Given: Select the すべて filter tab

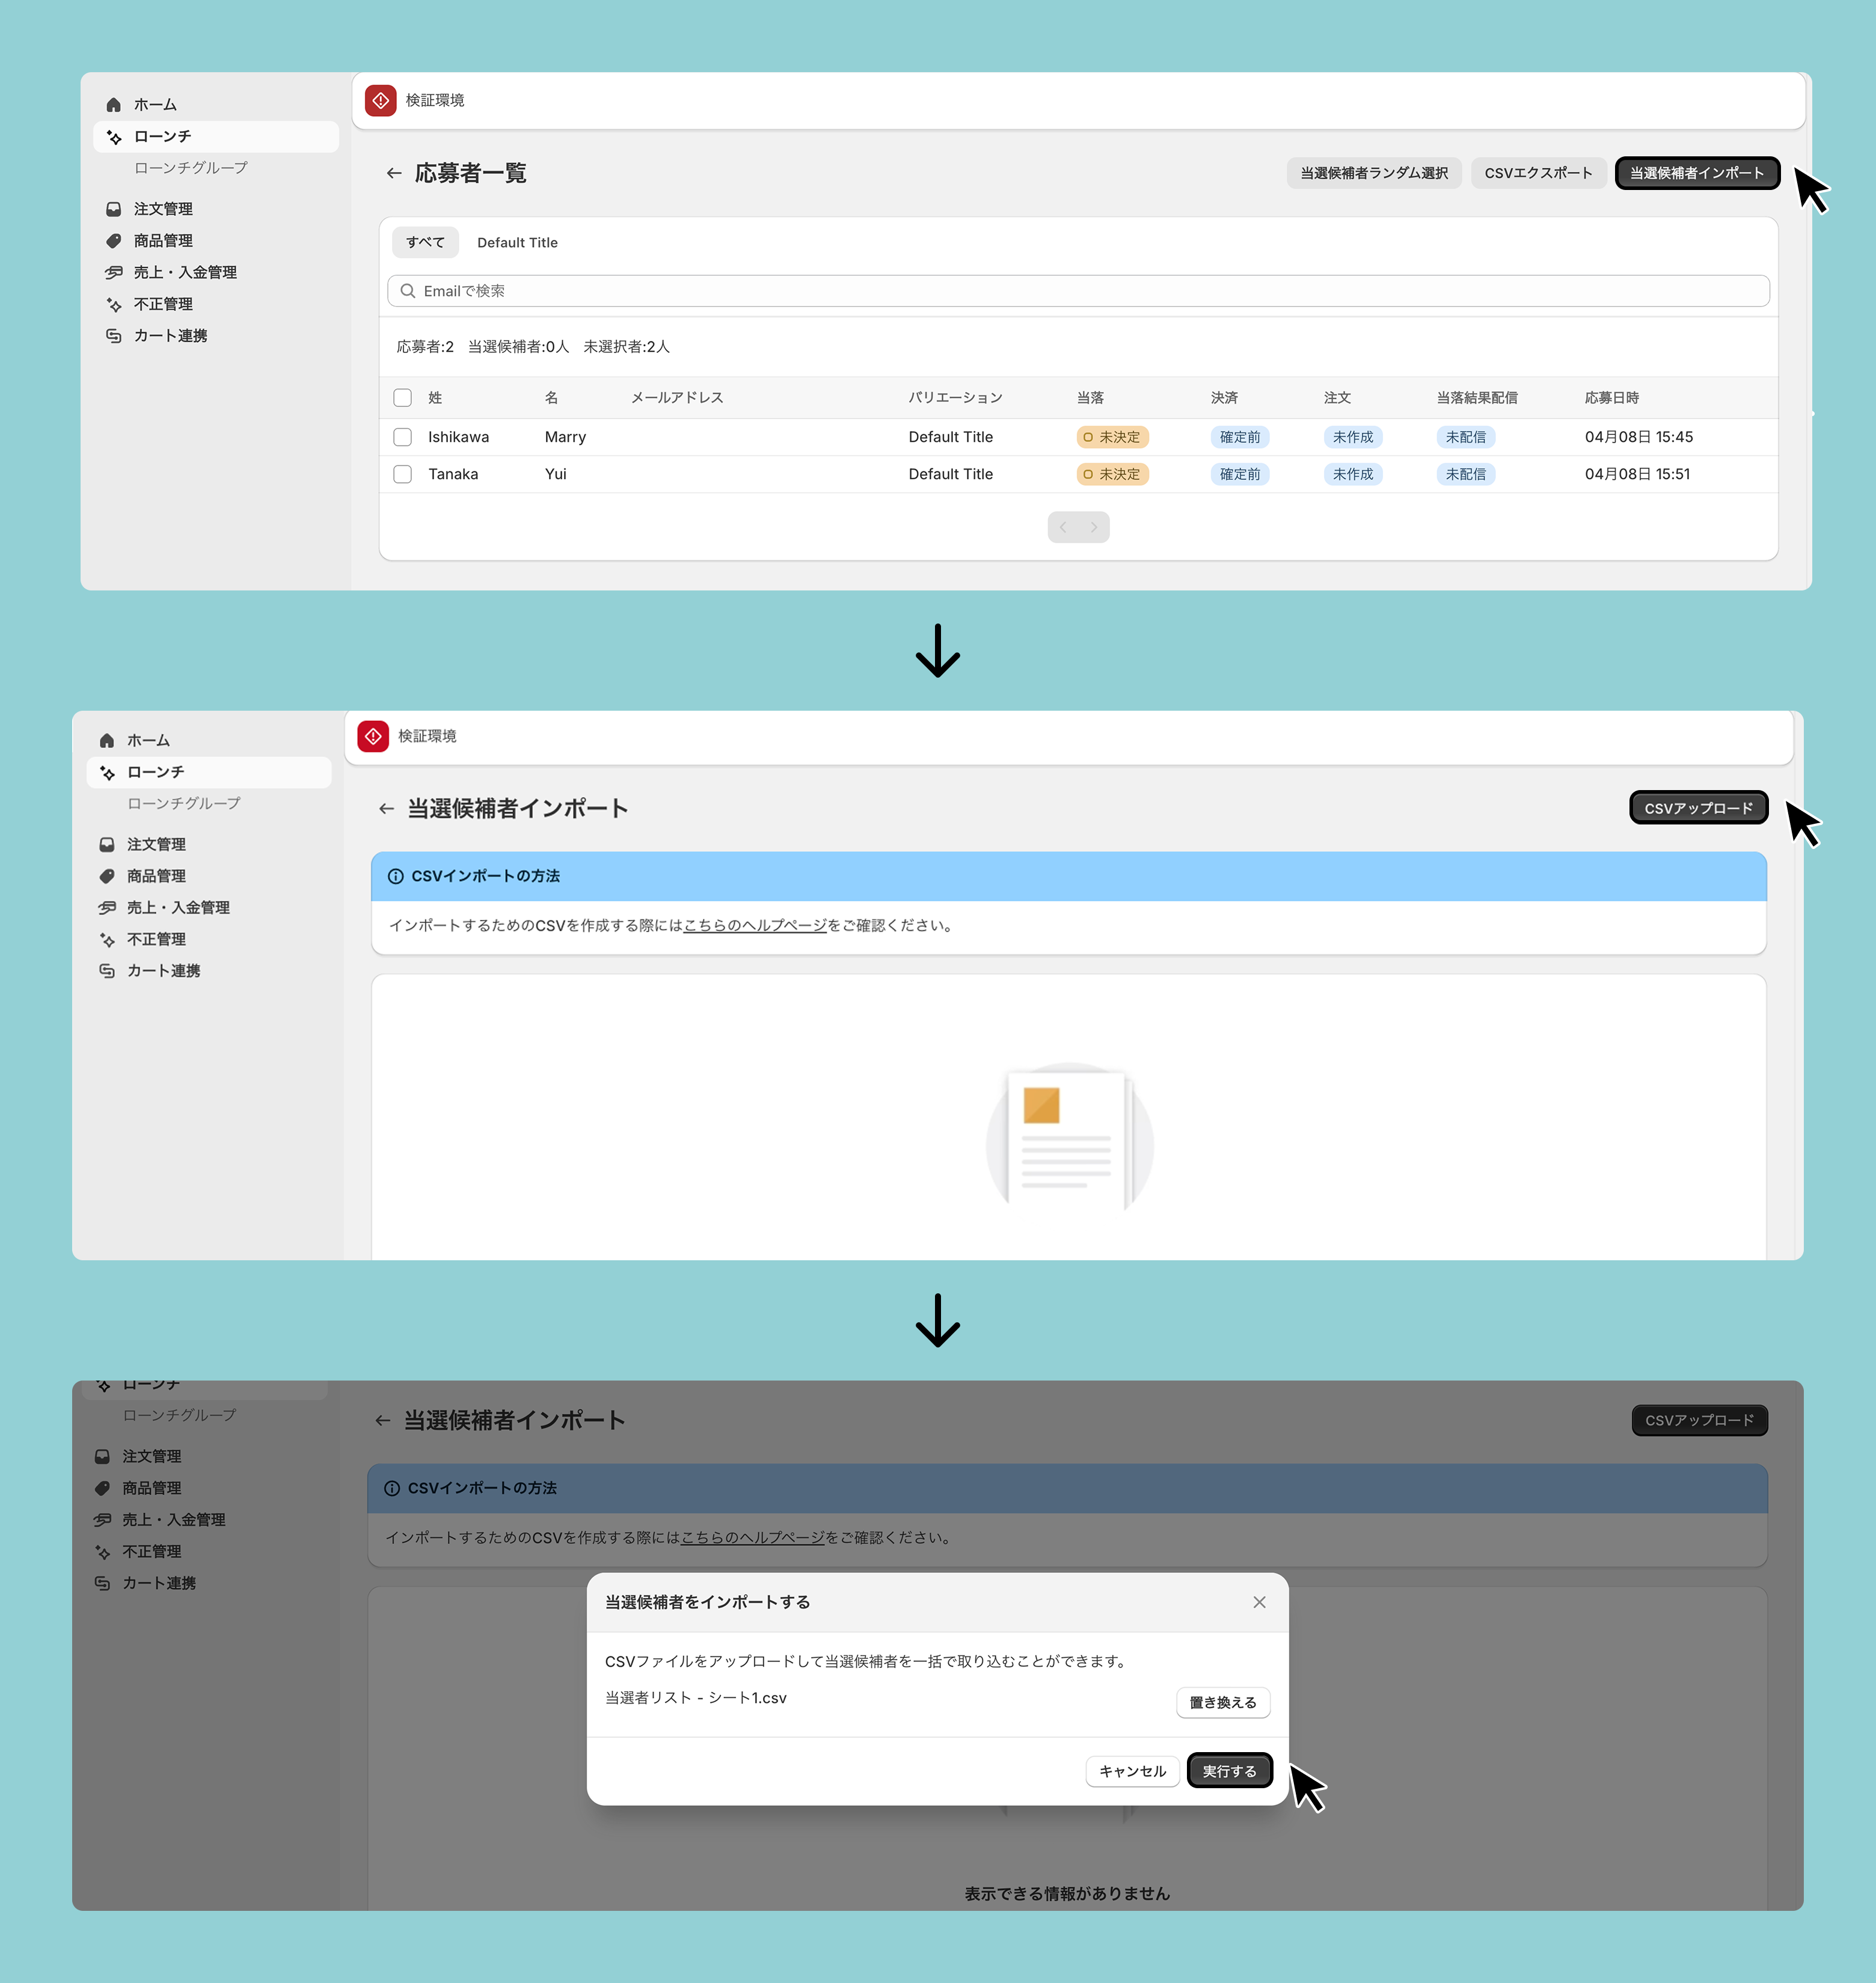Looking at the screenshot, I should point(425,243).
